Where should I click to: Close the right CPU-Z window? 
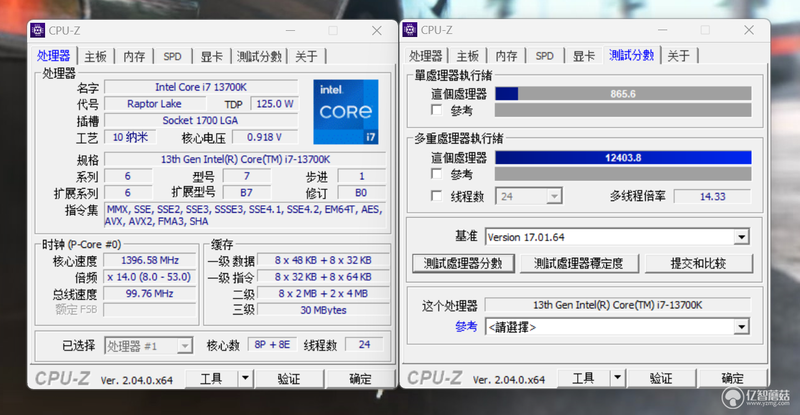748,30
